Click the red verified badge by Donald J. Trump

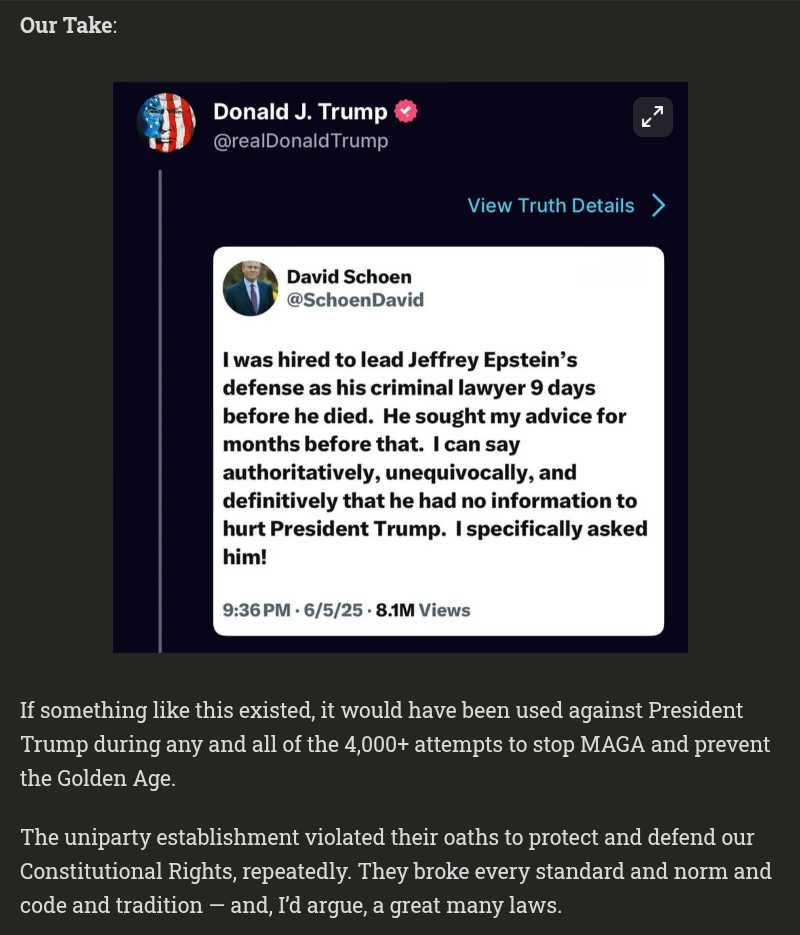pyautogui.click(x=405, y=112)
